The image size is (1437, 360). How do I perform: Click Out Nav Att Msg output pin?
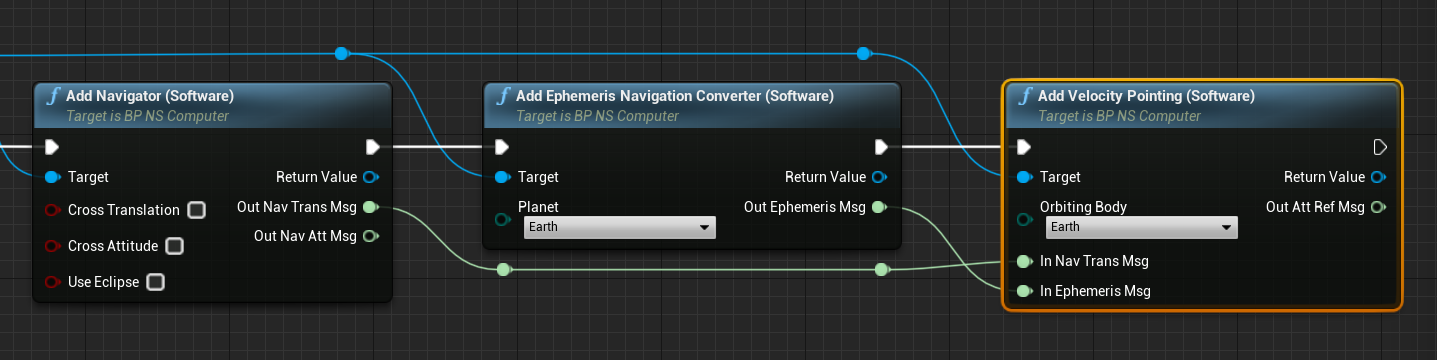[x=370, y=236]
